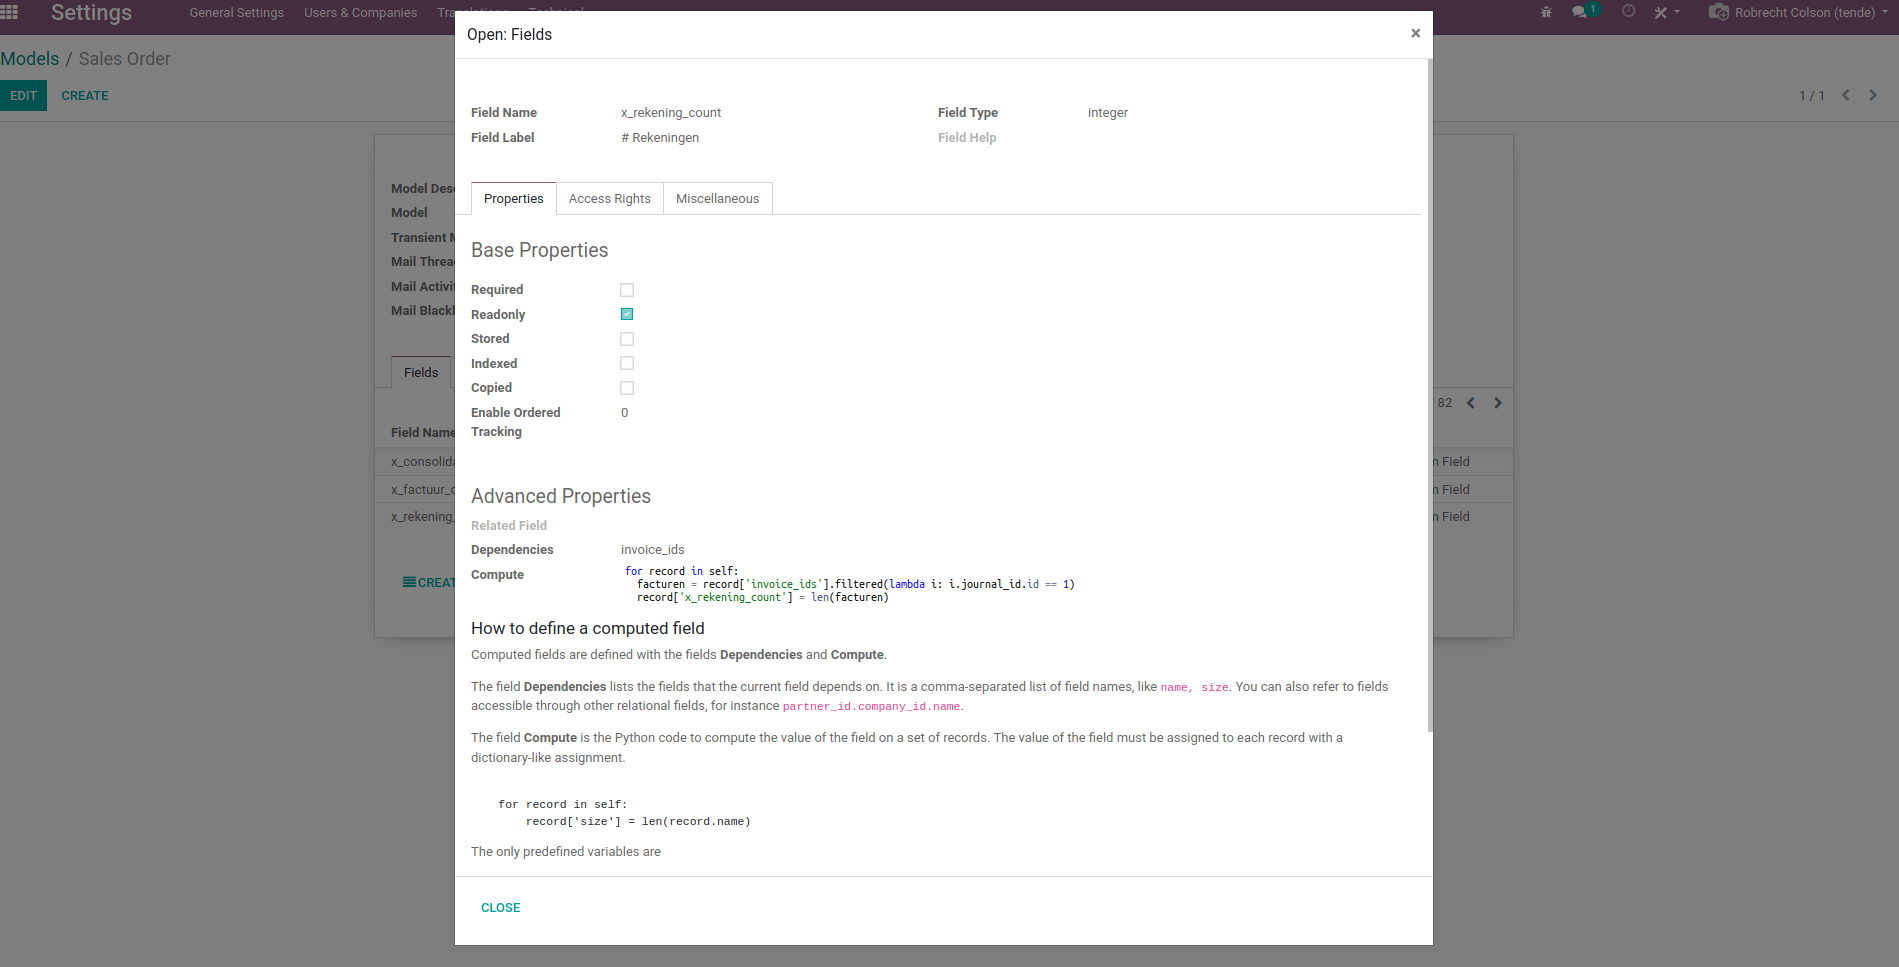
Task: Activate the debug bug icon
Action: coord(1545,12)
